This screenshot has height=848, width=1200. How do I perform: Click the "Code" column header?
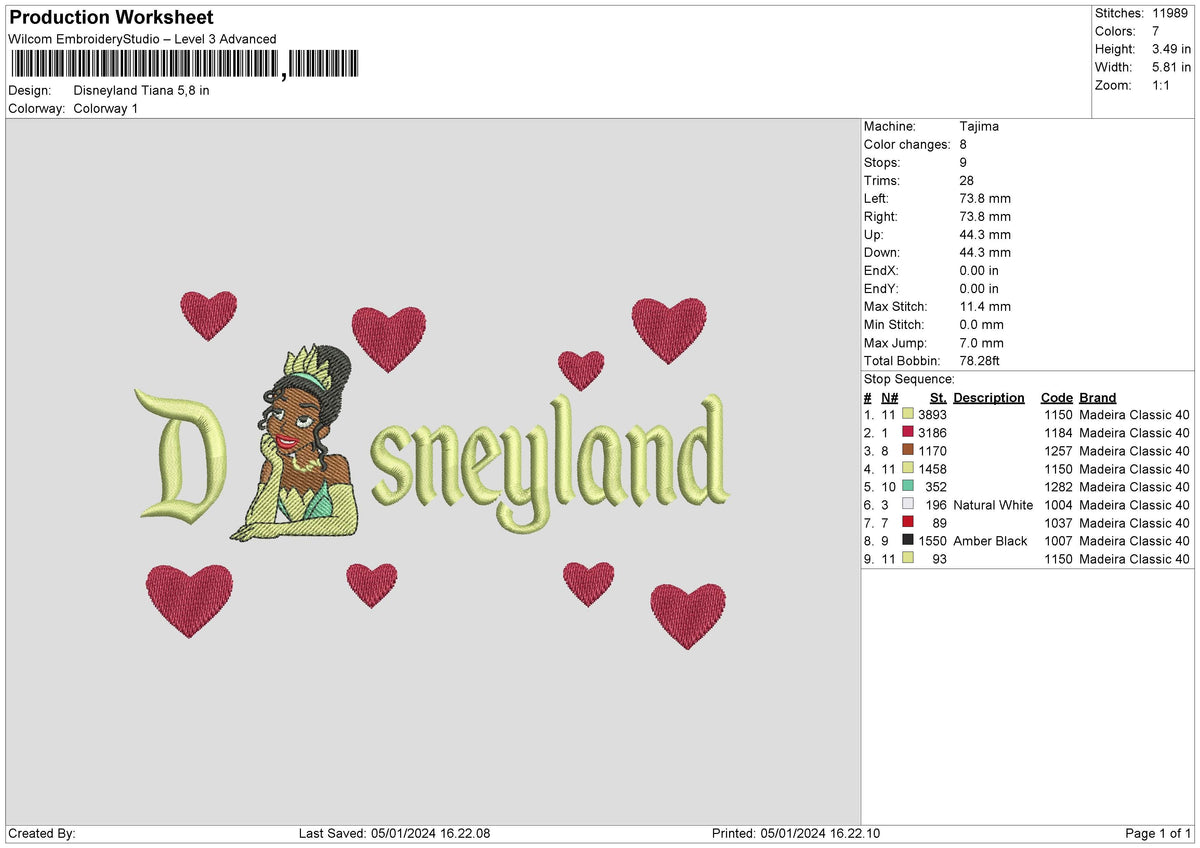point(1056,397)
